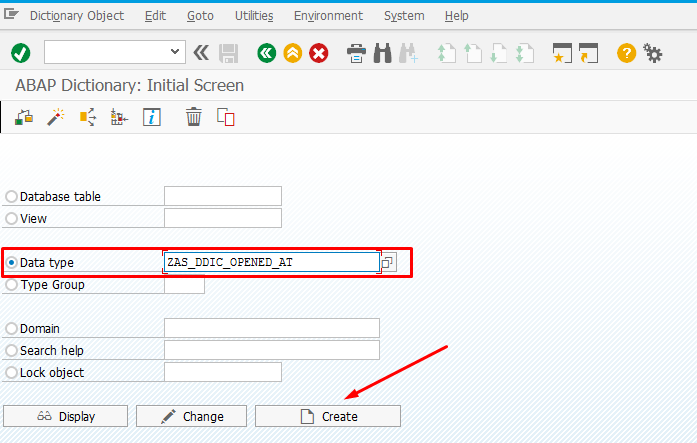Click the Find binoculars icon

coord(382,53)
